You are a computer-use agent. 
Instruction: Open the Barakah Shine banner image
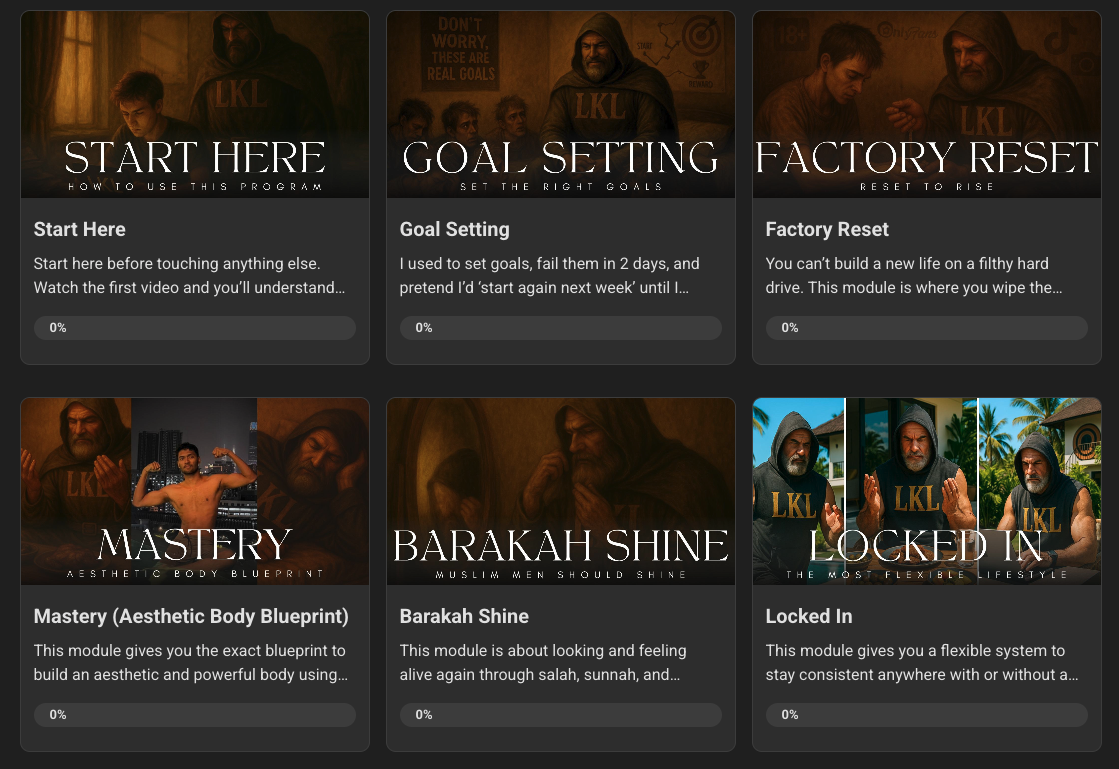tap(561, 492)
